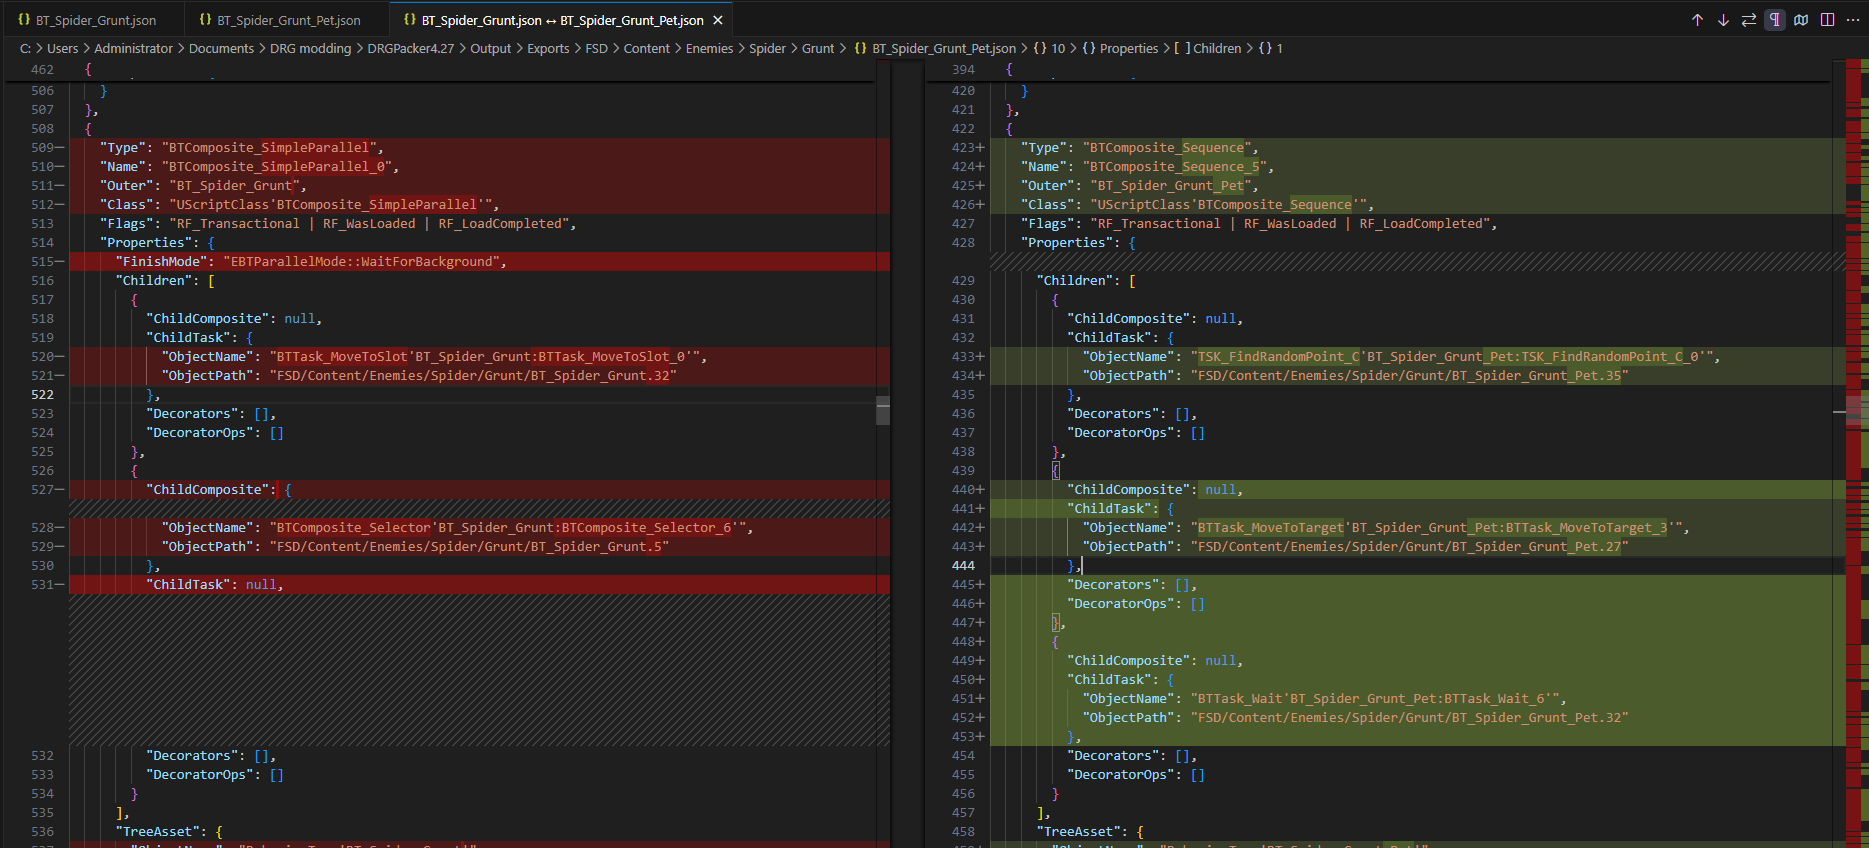
Task: Expand the Enemies breadcrumb folder
Action: 709,48
